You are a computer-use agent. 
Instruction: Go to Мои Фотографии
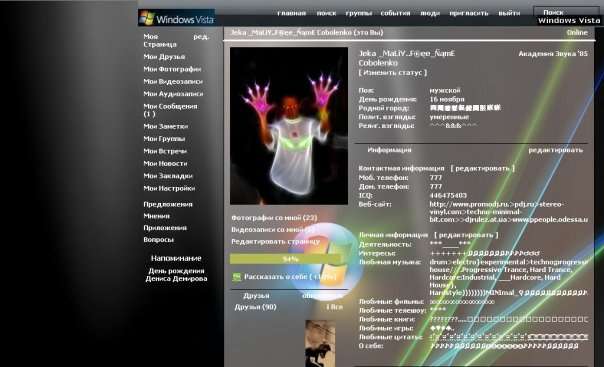[172, 69]
